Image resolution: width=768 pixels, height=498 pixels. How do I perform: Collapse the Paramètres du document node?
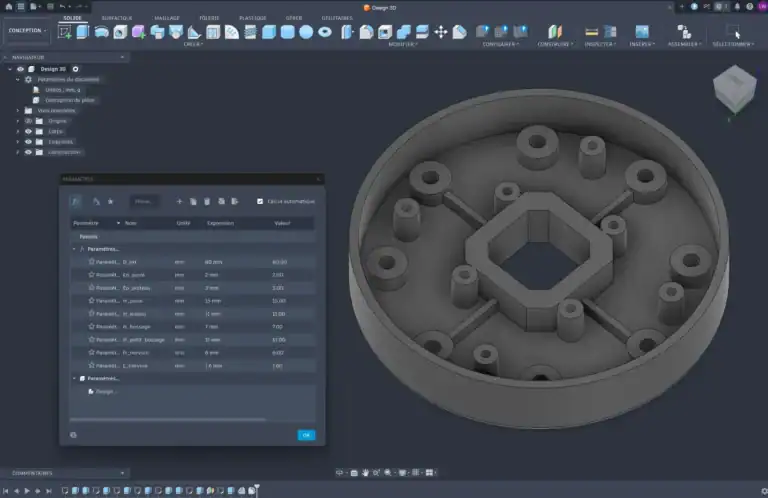point(18,79)
